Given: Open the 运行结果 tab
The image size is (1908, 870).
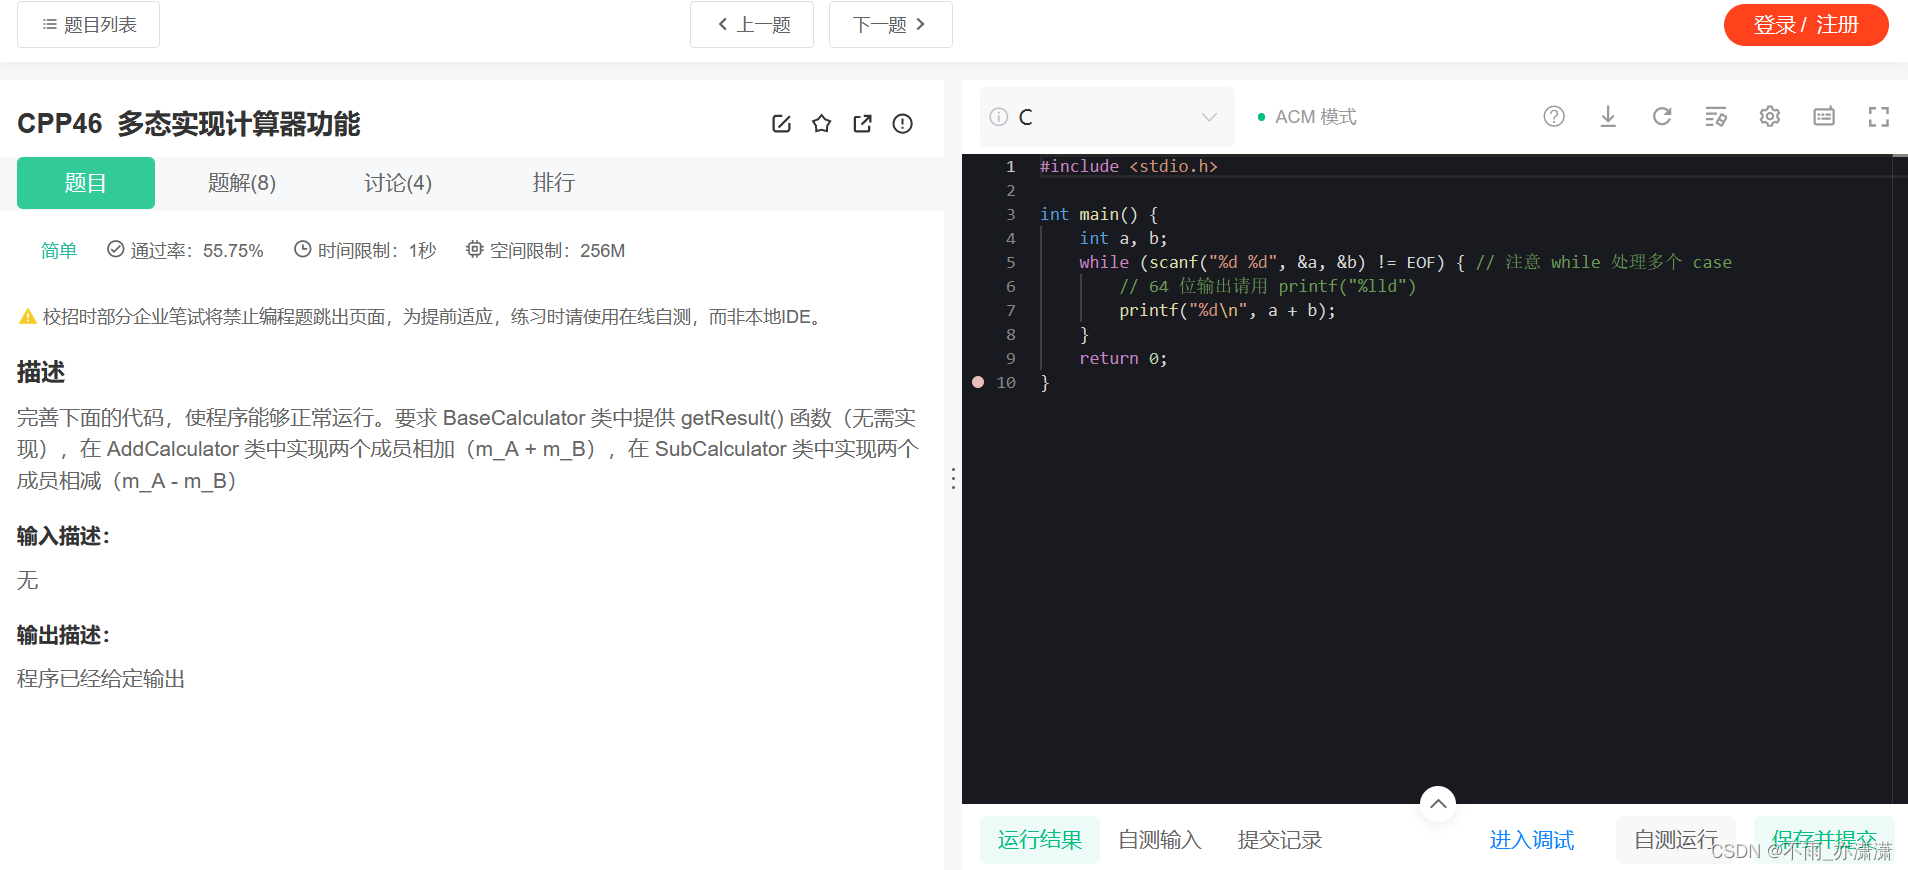Looking at the screenshot, I should 1040,840.
